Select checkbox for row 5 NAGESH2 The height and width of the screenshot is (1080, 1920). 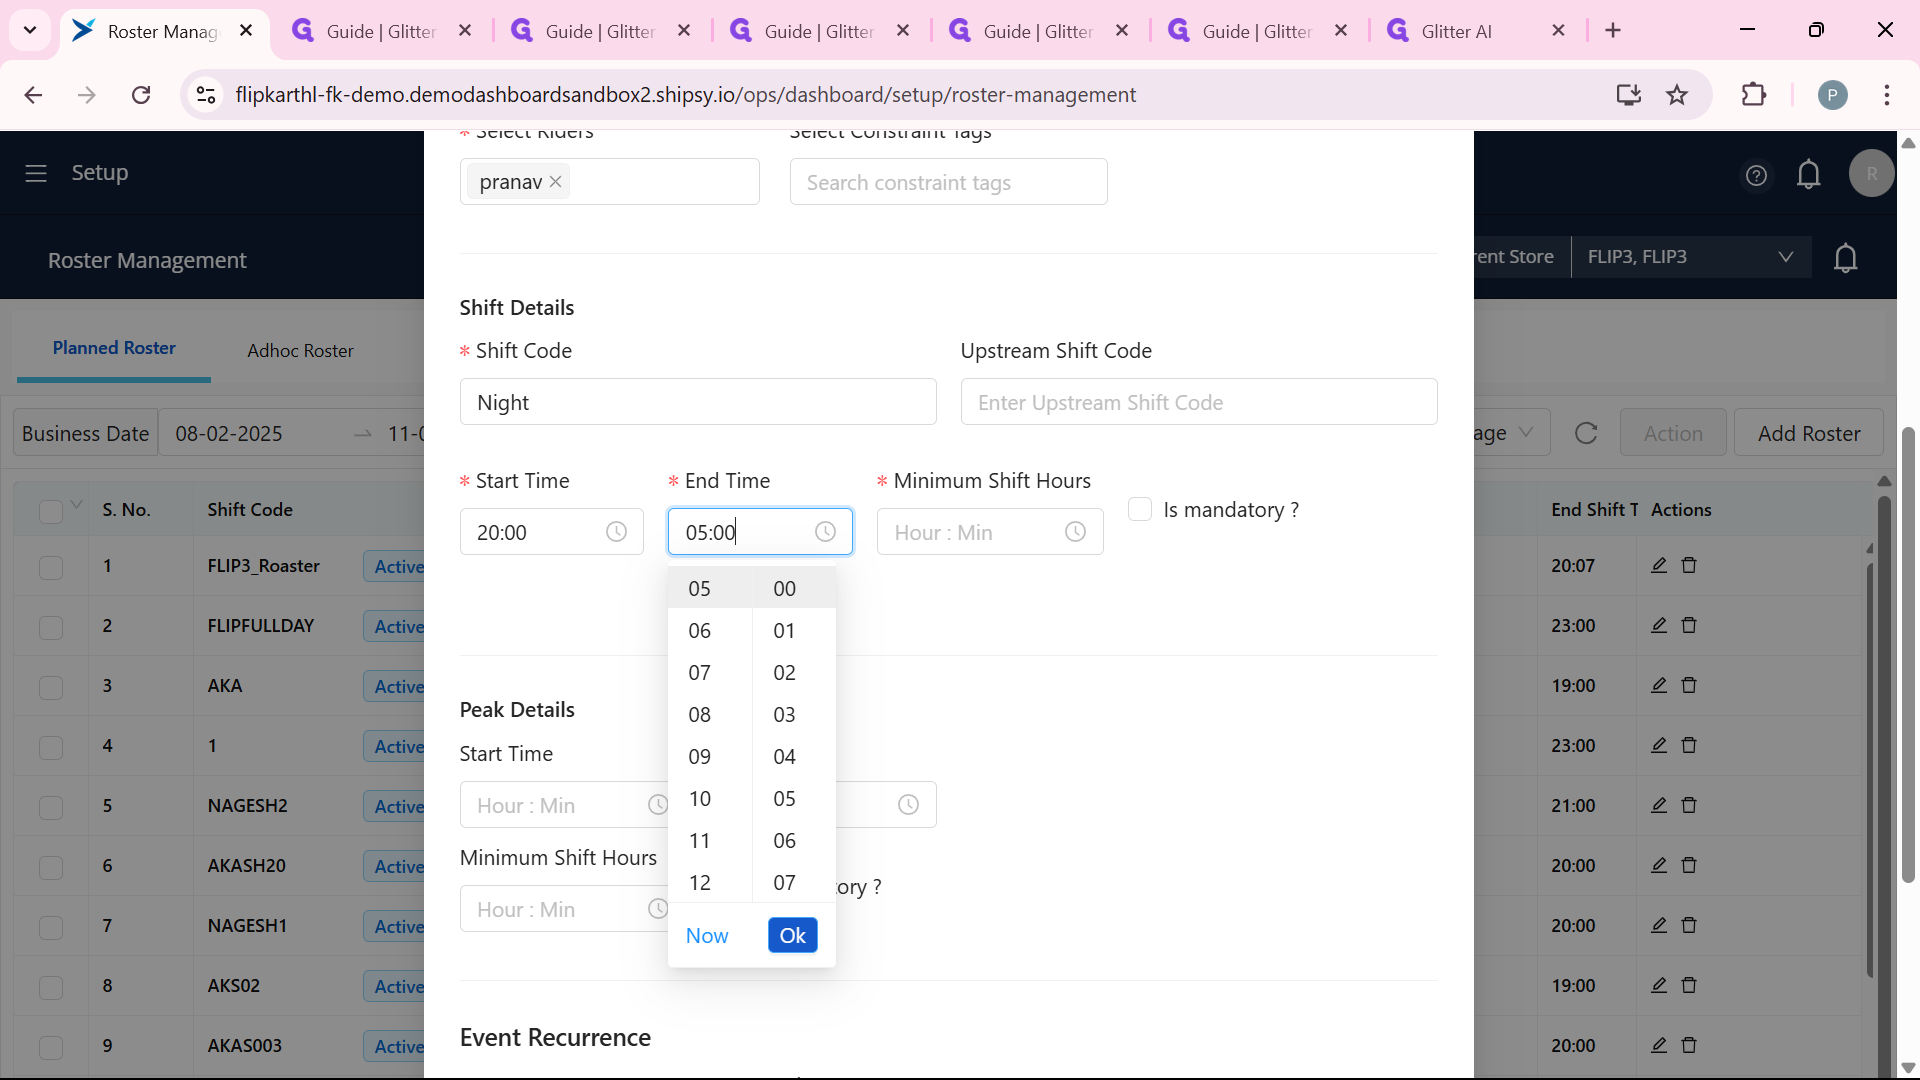[x=51, y=807]
